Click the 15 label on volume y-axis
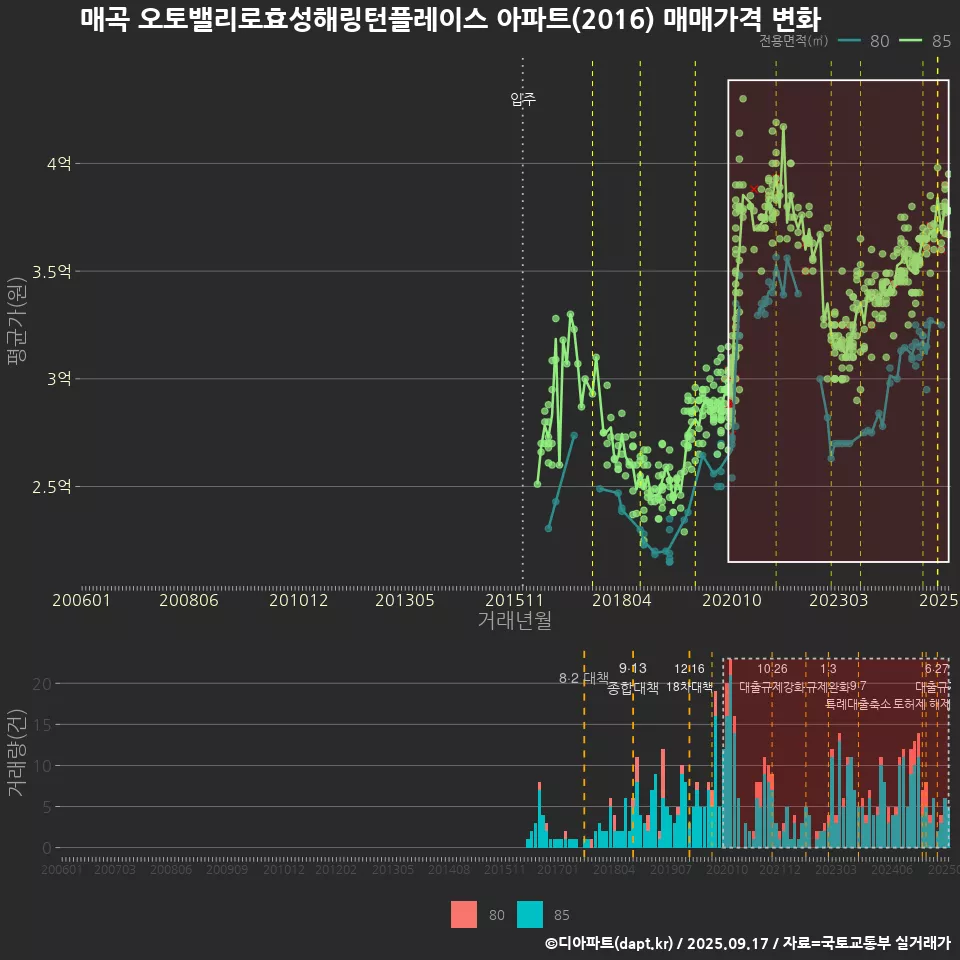 click(x=42, y=725)
